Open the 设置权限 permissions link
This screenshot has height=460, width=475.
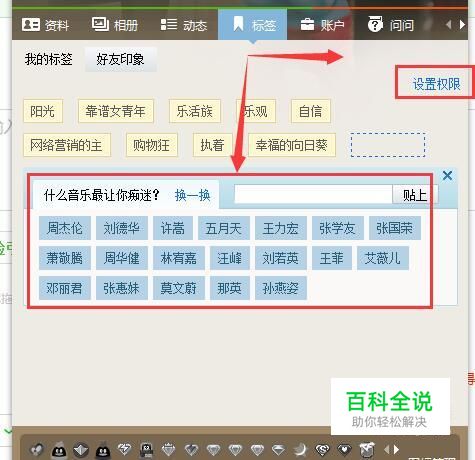[x=436, y=84]
